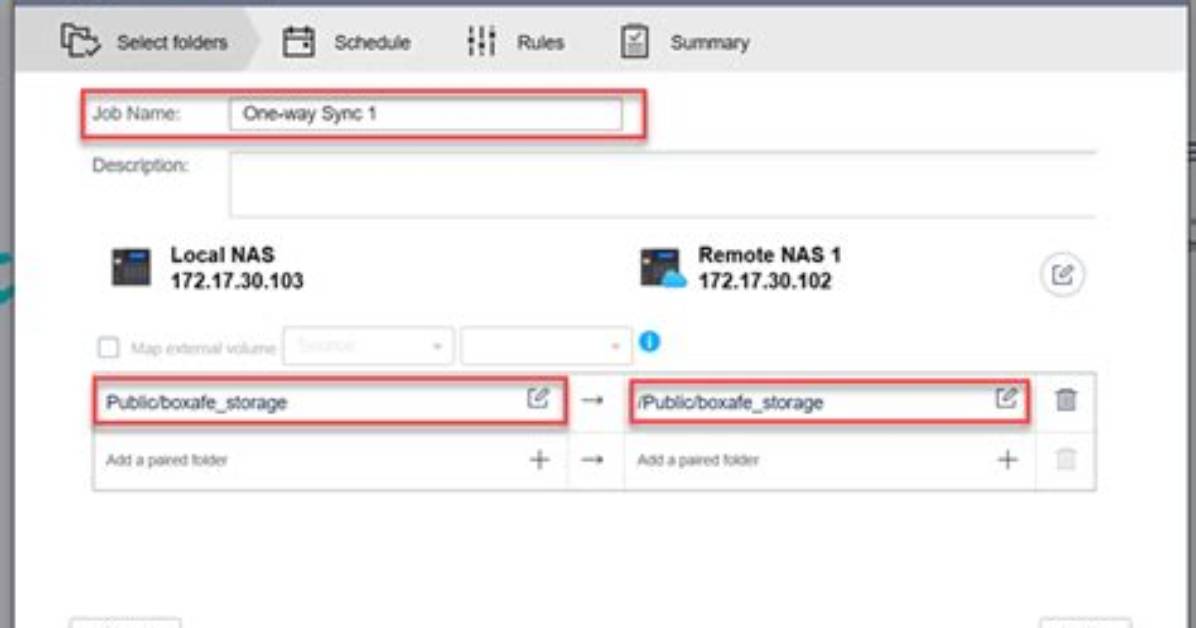Click the Rules sliders icon
This screenshot has height=628, width=1196.
coord(481,41)
